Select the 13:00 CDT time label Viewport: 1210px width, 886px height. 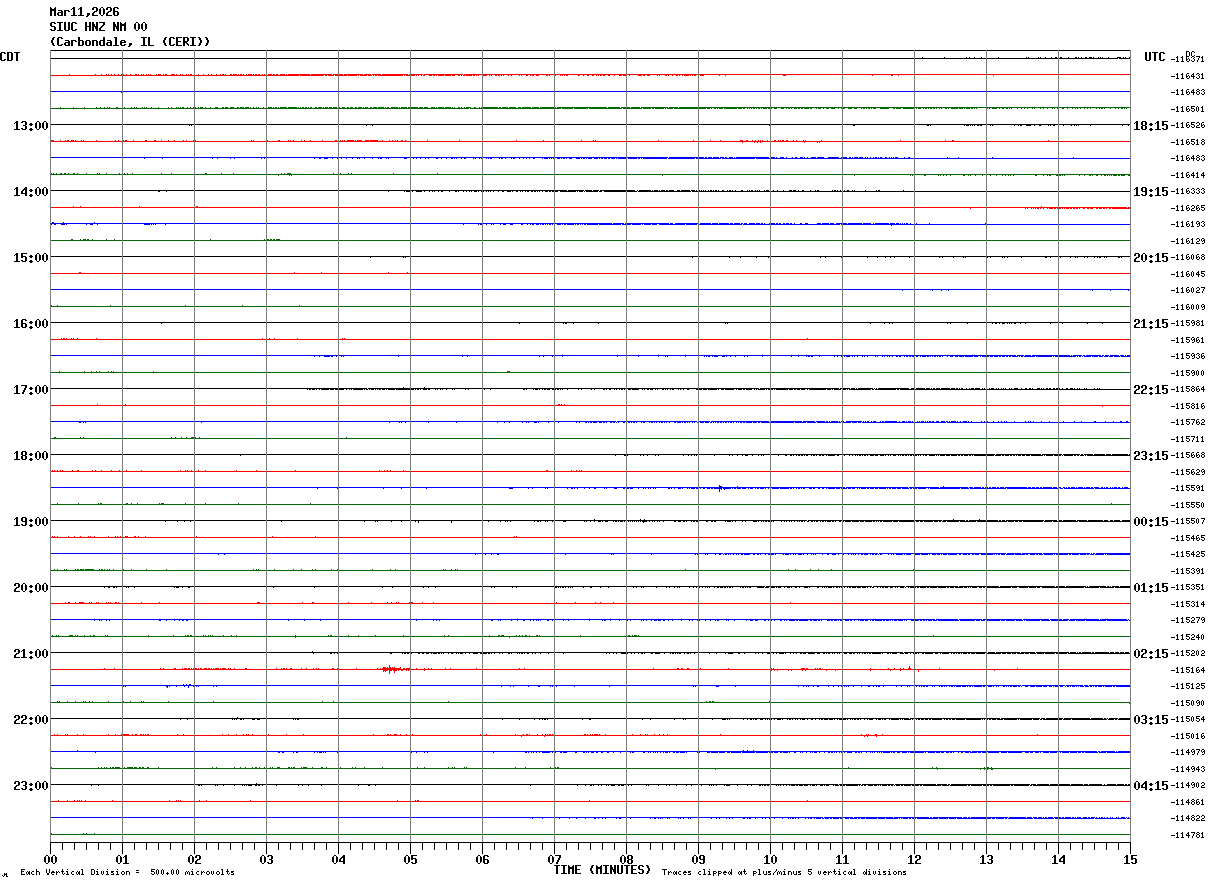(x=30, y=125)
